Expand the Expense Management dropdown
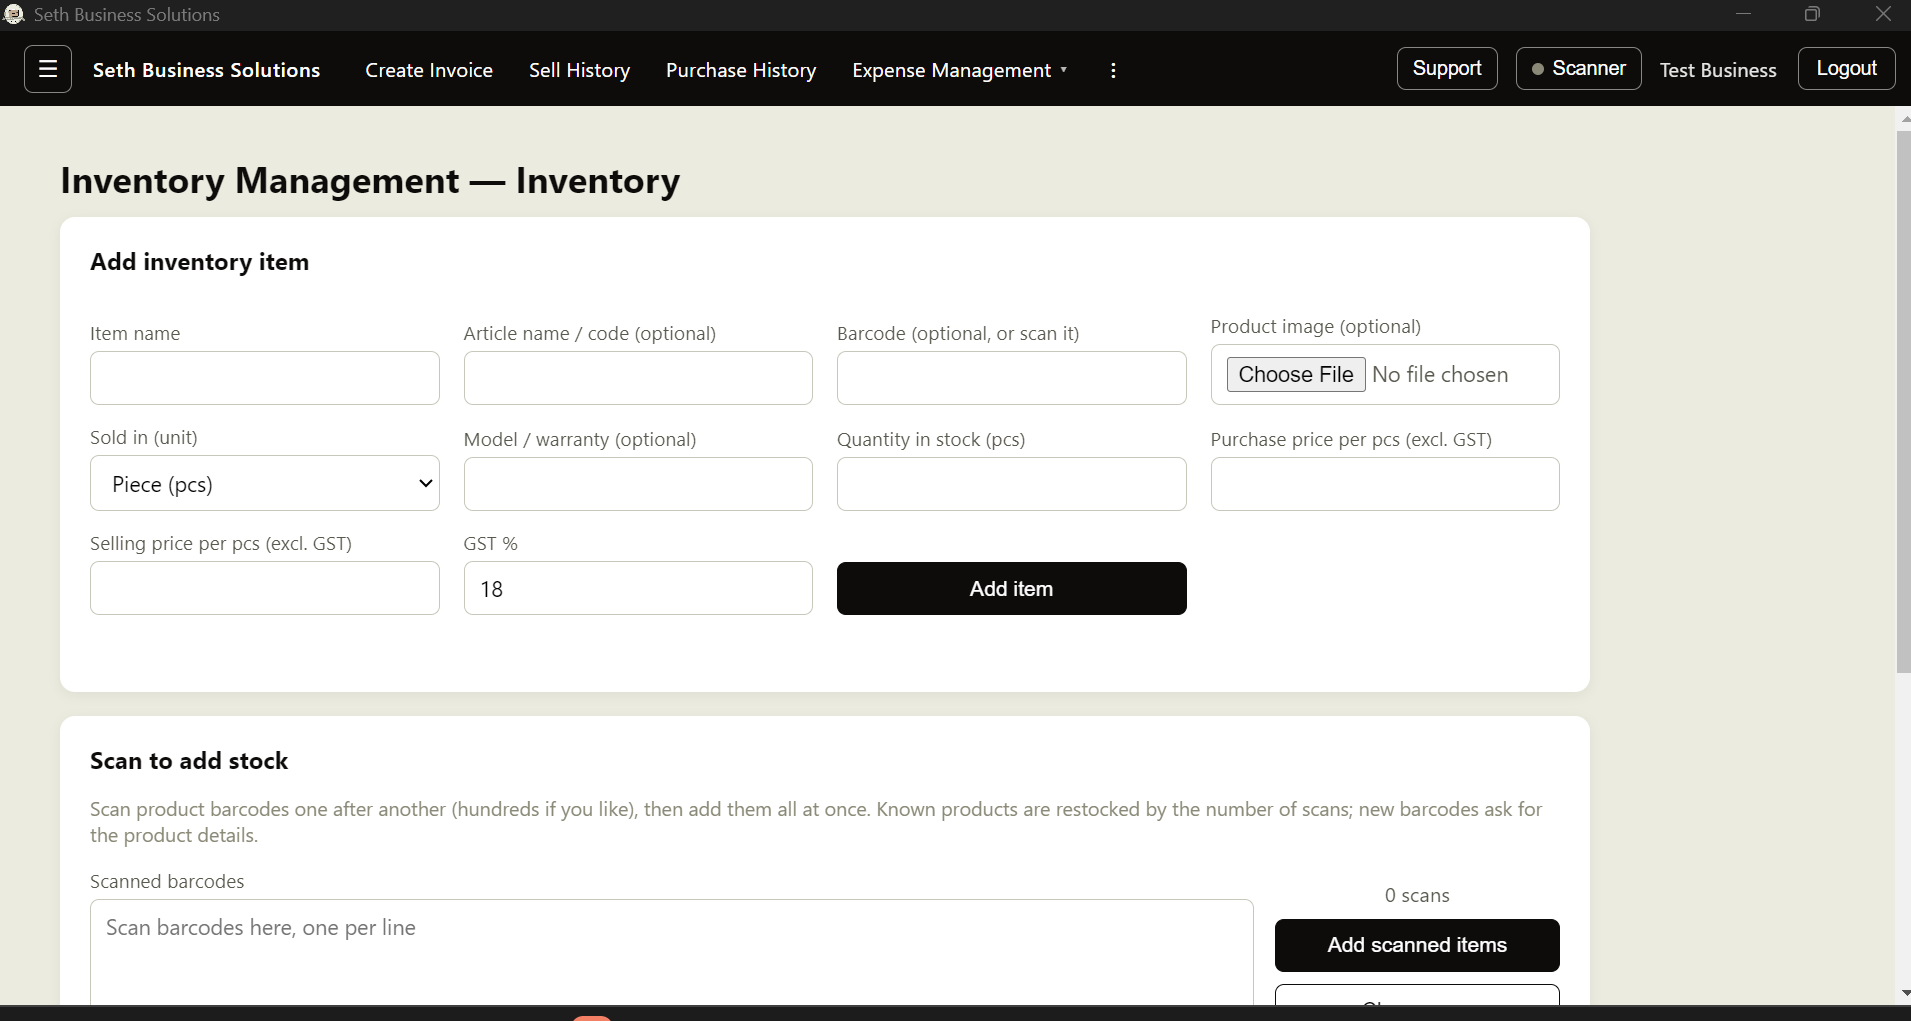1911x1021 pixels. [x=960, y=70]
